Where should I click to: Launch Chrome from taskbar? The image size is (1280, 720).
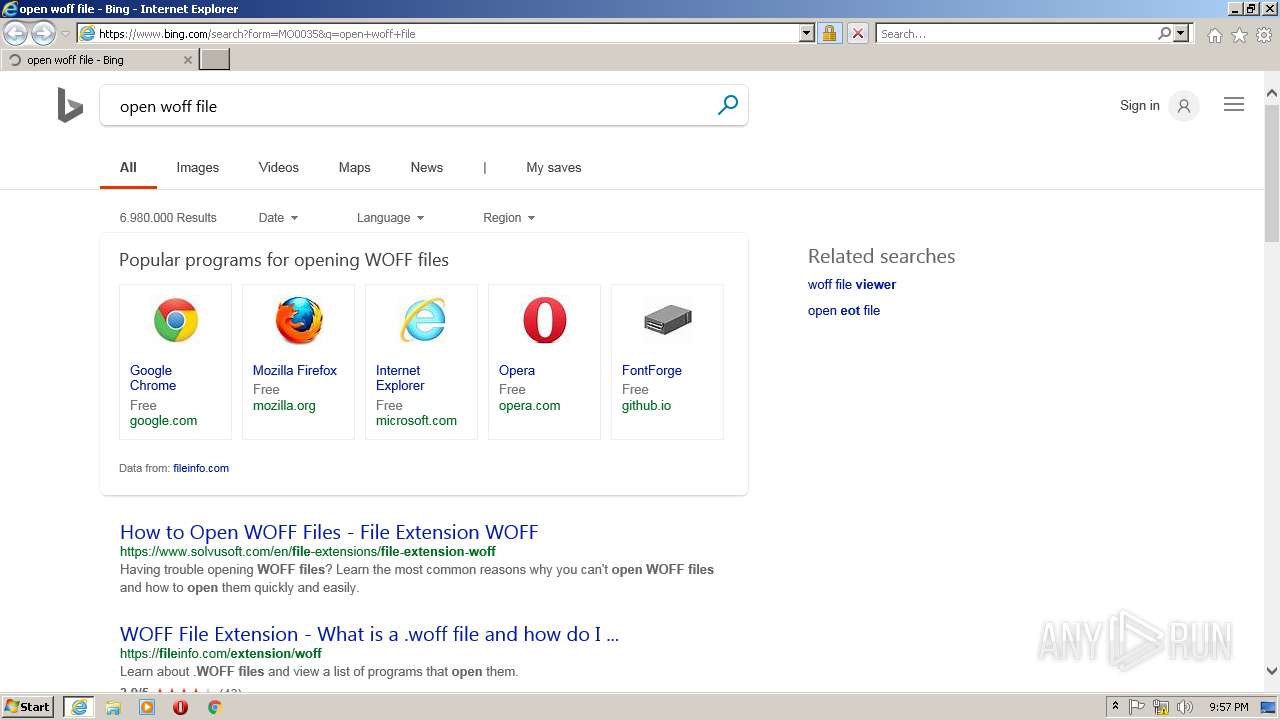214,707
